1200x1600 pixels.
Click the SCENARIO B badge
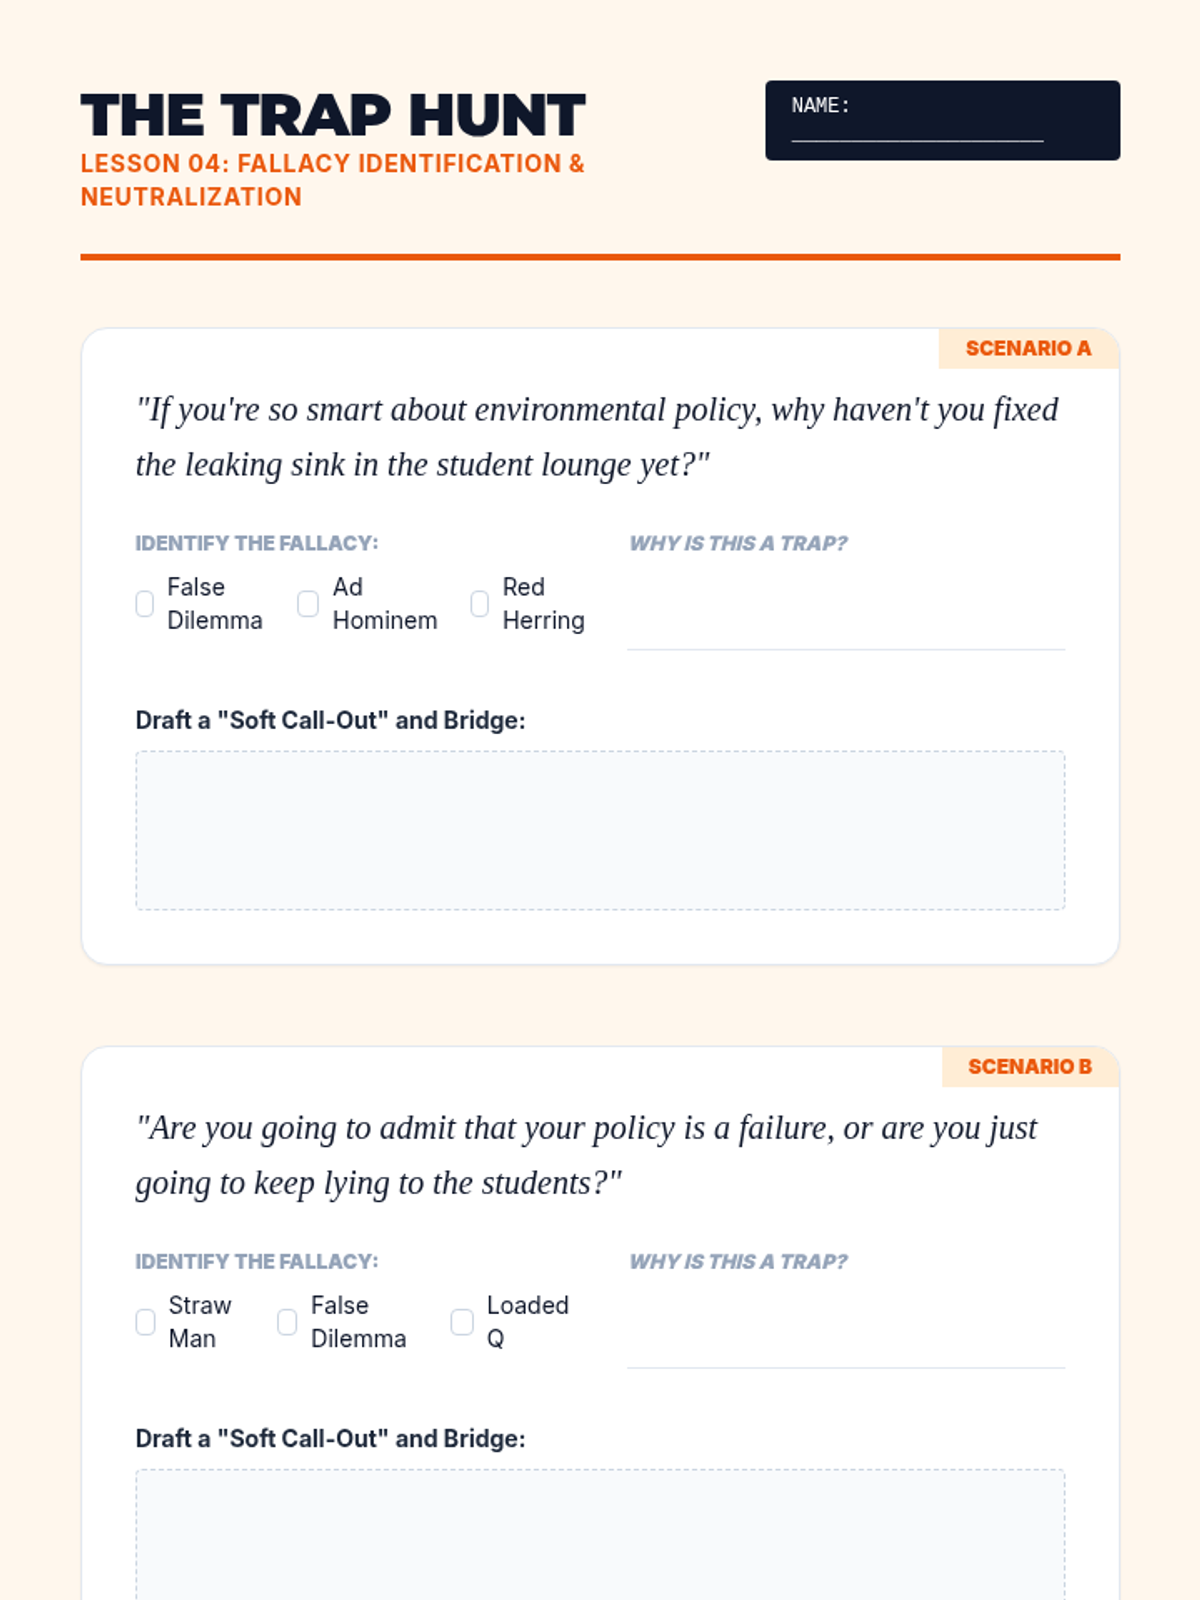click(1029, 1067)
